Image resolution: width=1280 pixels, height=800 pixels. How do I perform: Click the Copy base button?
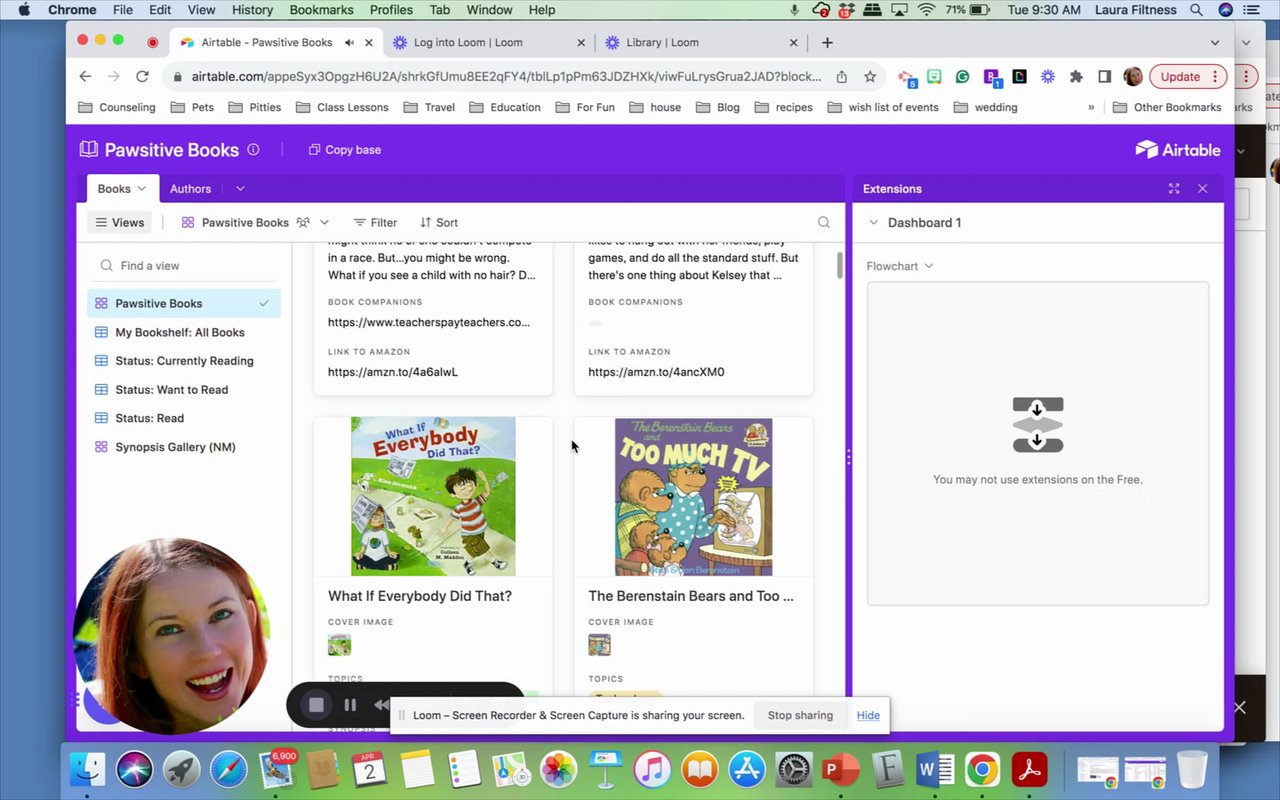[344, 150]
